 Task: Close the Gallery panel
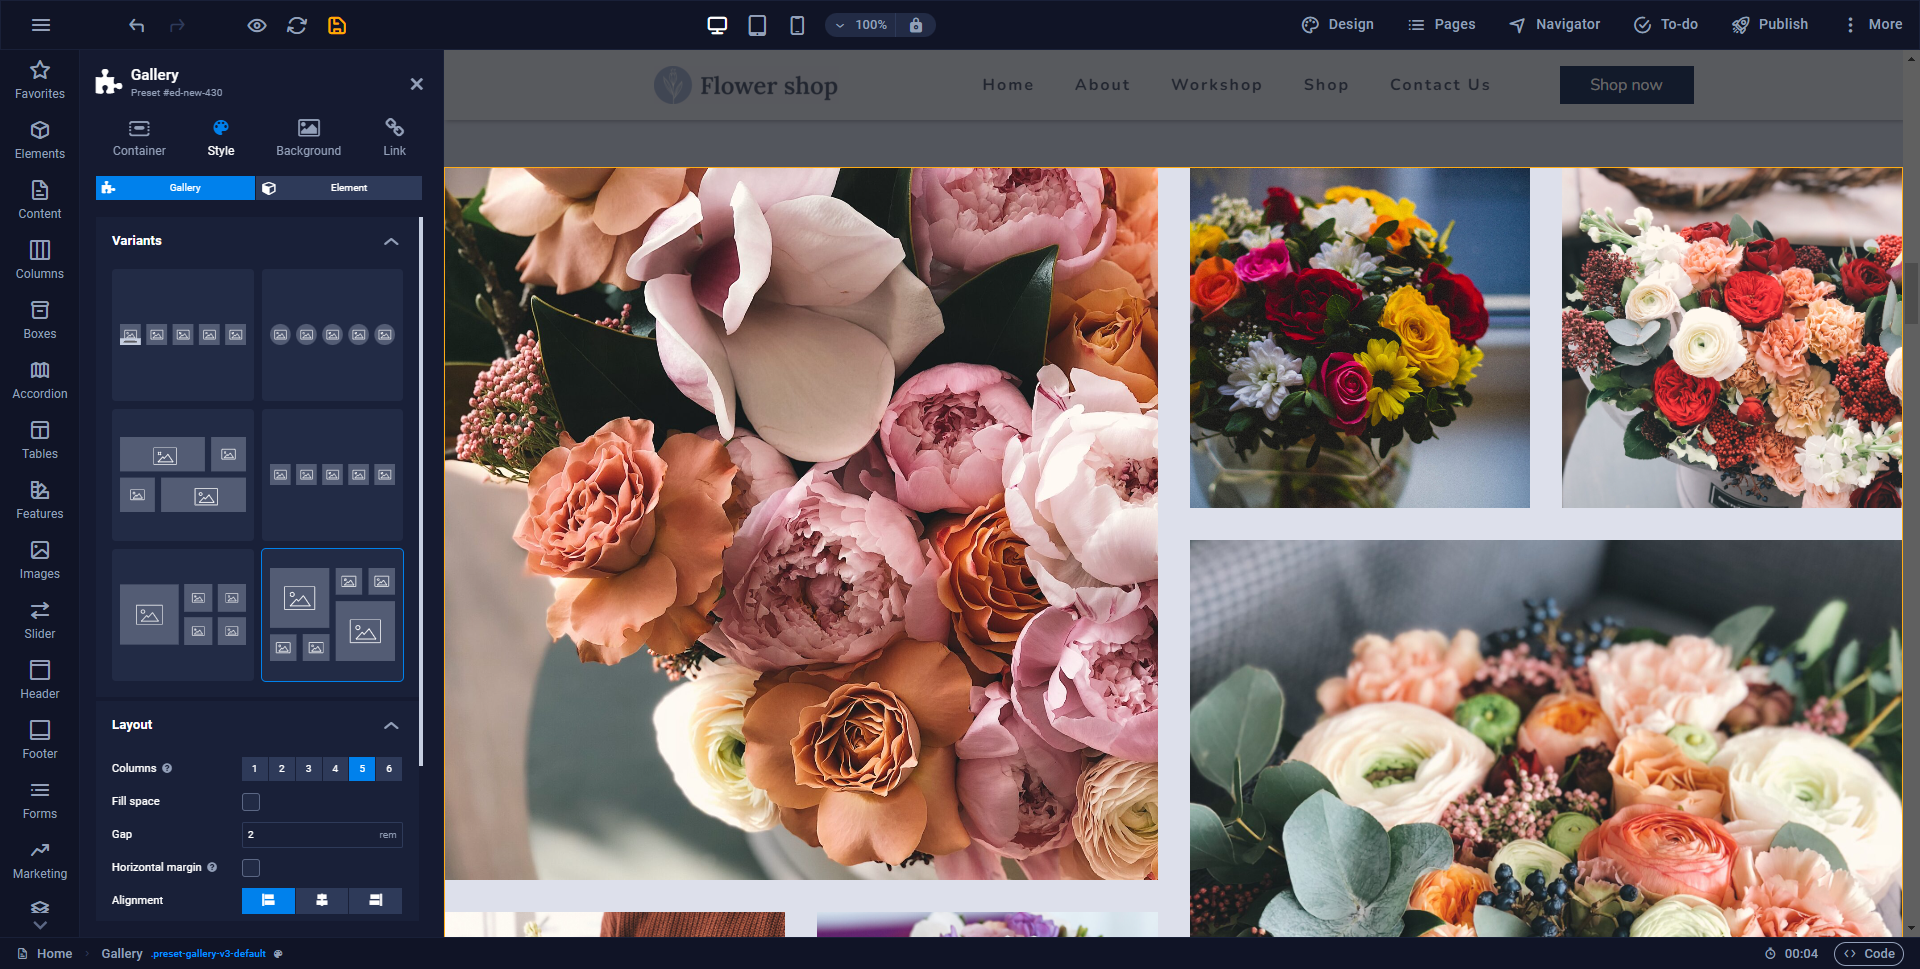[x=417, y=84]
